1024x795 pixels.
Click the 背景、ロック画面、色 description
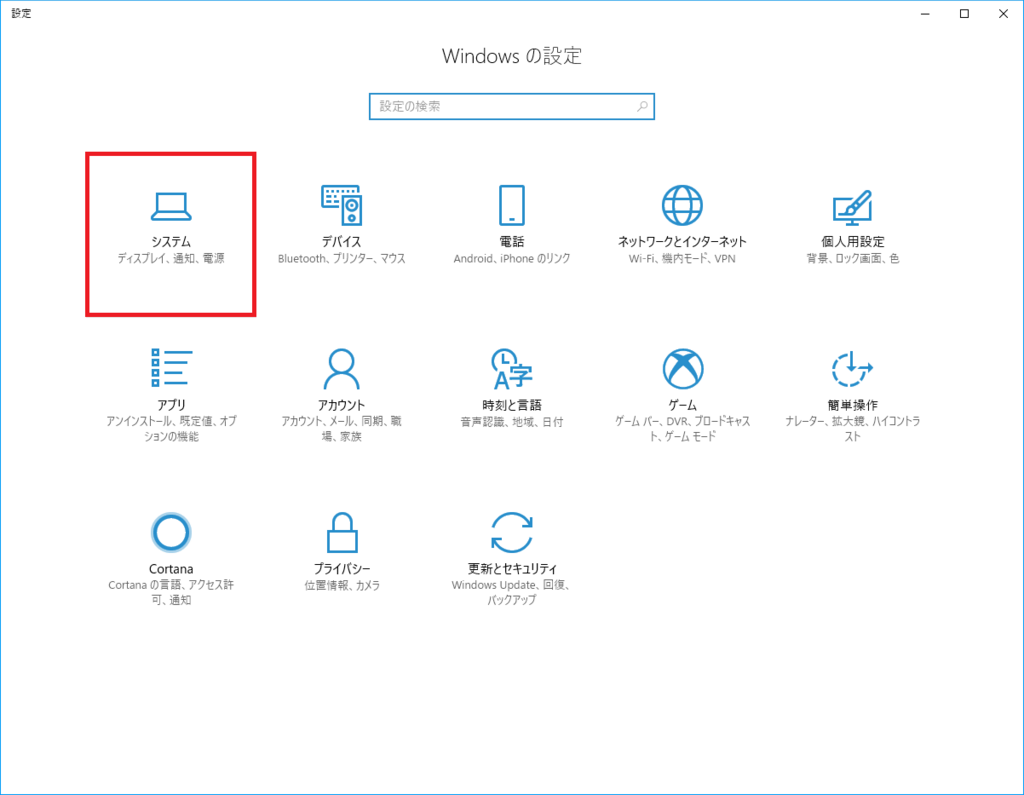tap(852, 259)
